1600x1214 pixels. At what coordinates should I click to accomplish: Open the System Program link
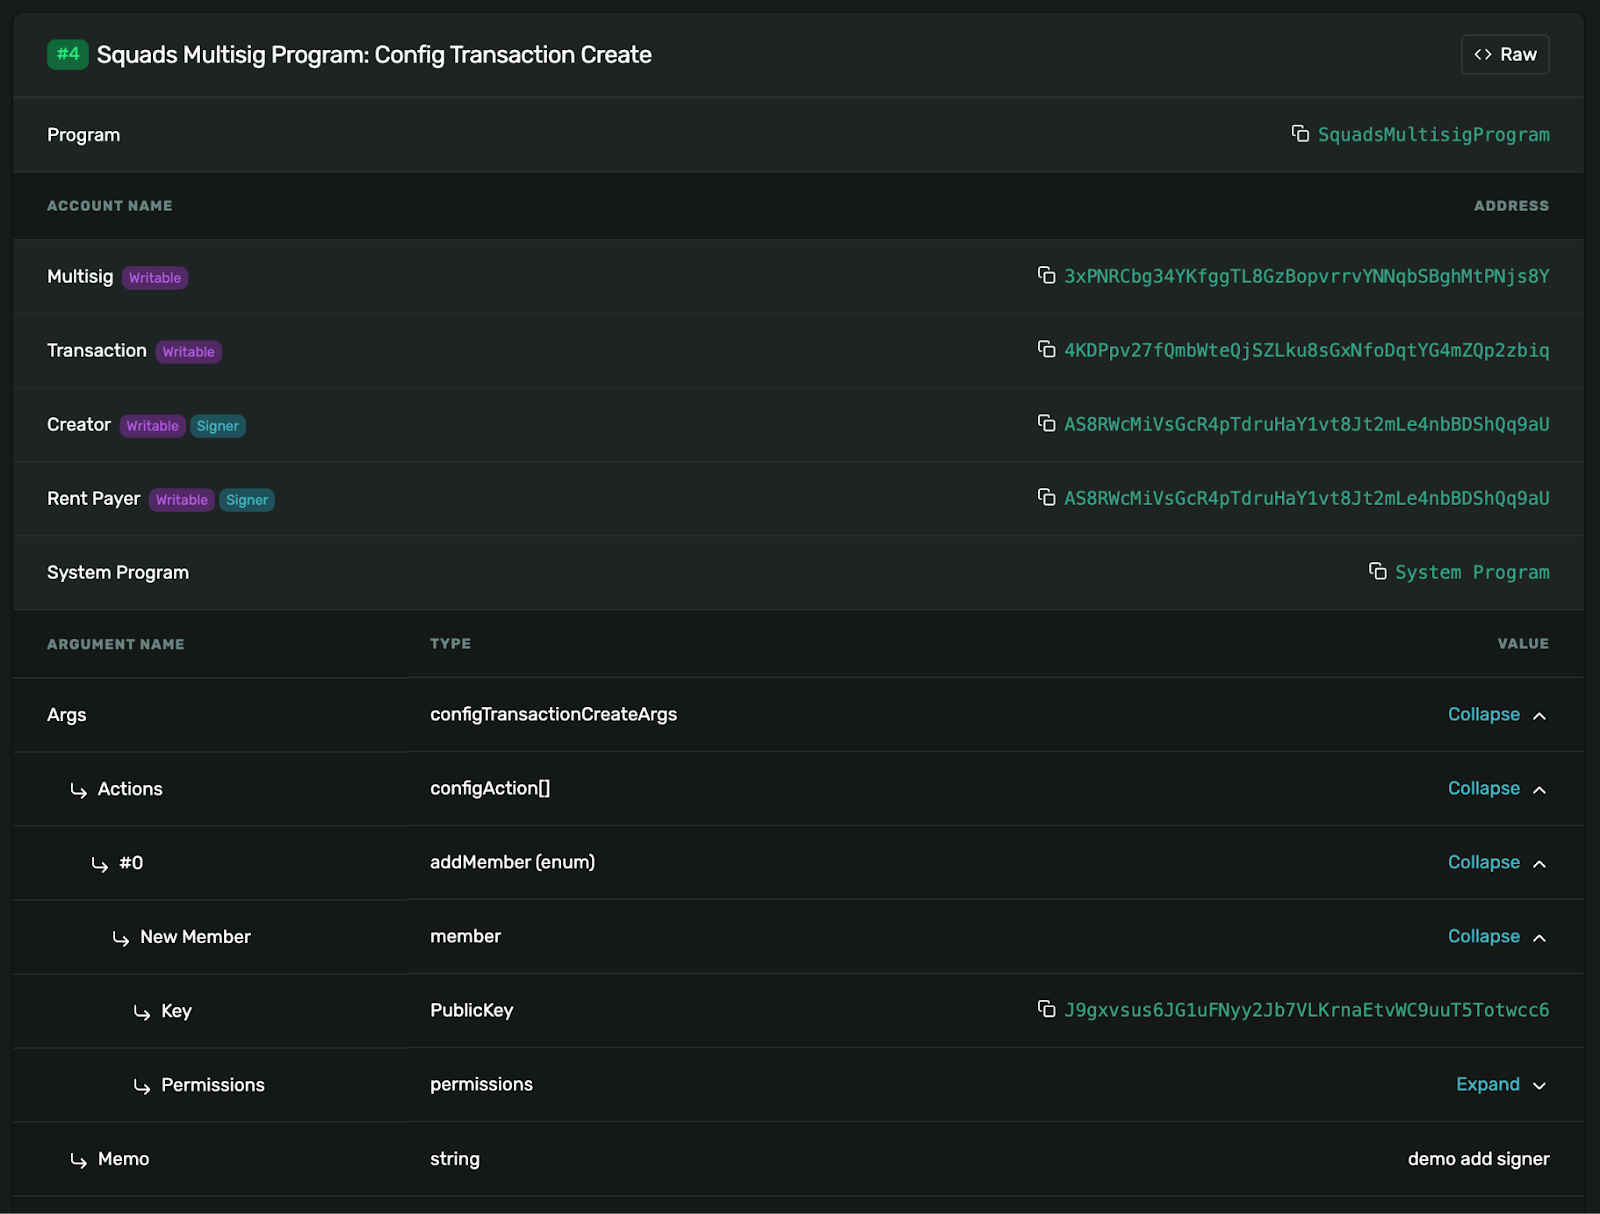pos(1471,573)
